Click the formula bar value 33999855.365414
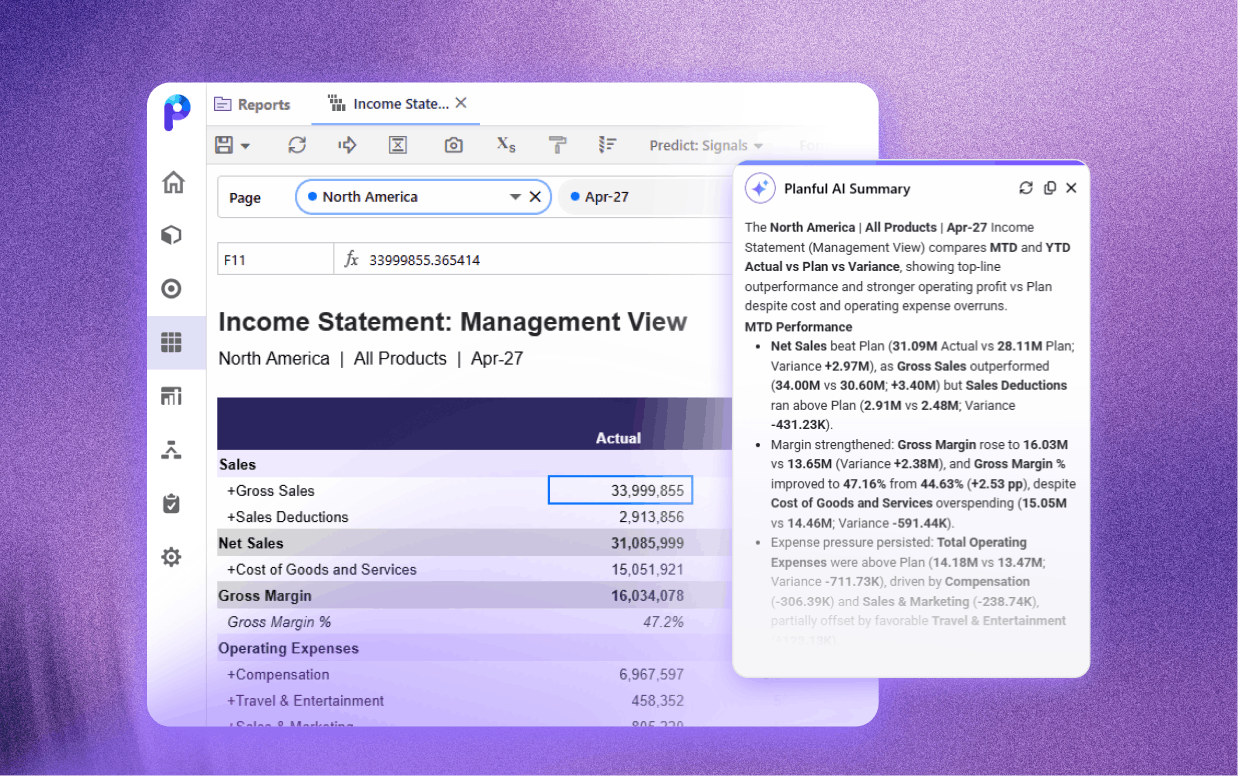Image resolution: width=1238 pixels, height=776 pixels. [425, 260]
